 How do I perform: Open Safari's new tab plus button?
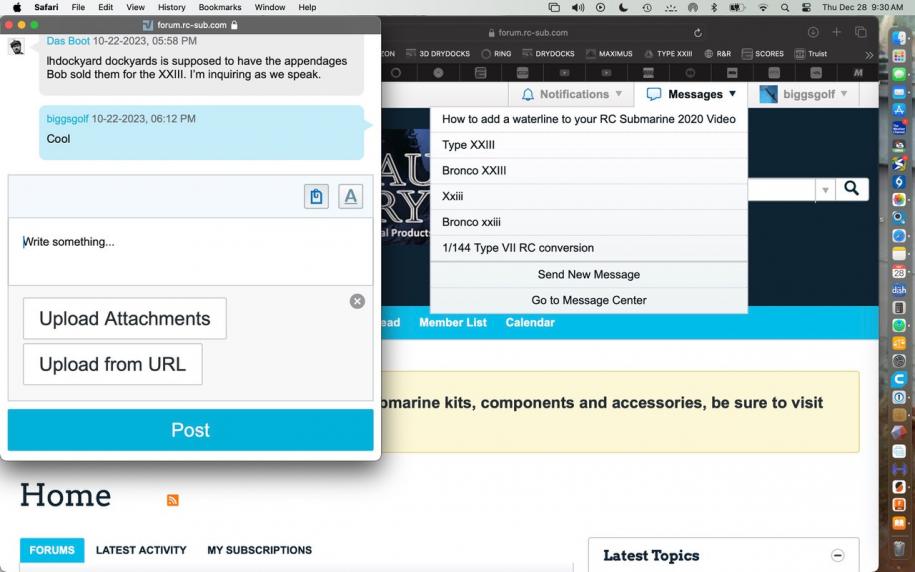[x=836, y=32]
